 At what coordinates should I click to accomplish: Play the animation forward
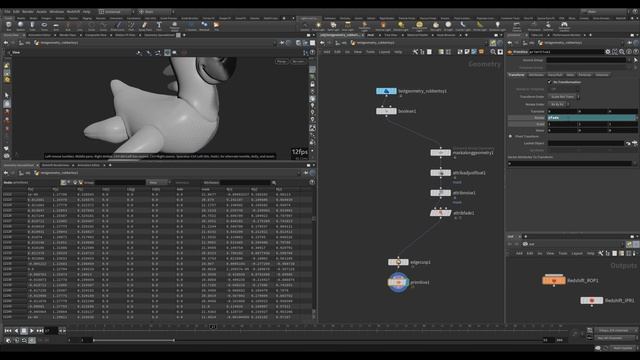click(x=31, y=331)
